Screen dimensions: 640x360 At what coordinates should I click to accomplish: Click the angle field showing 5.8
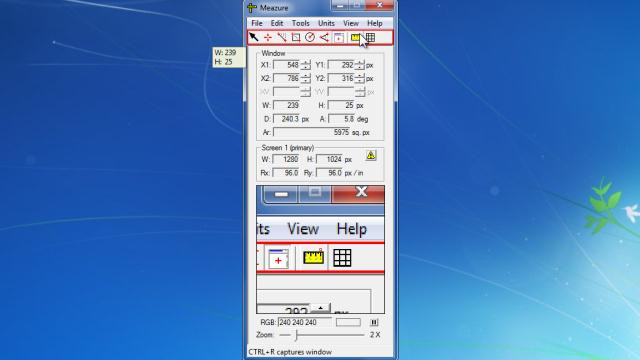pyautogui.click(x=341, y=119)
